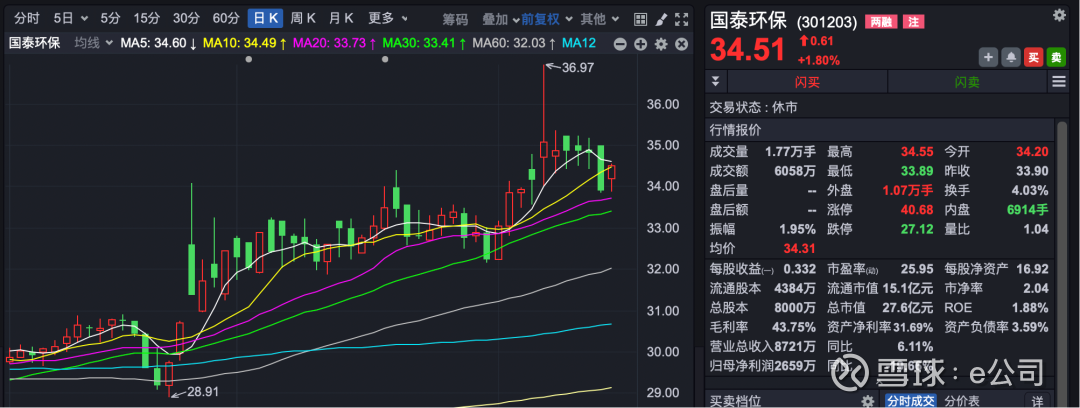Switch to 30分 chart period
Screen dimensions: 1080x408
[x=186, y=19]
